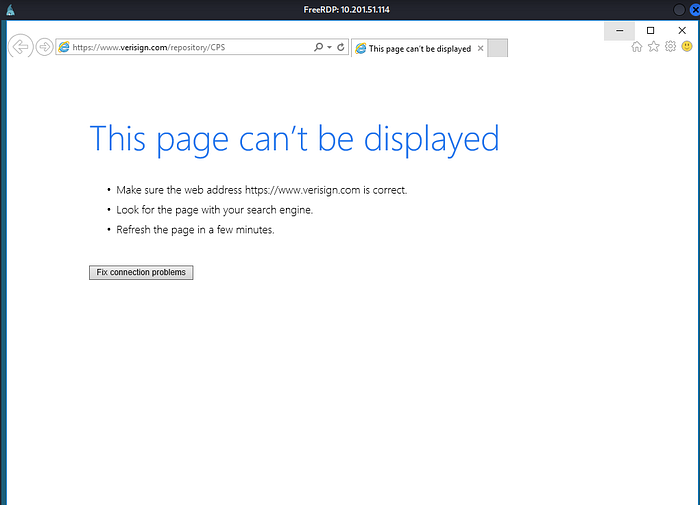Open a new tab with the blank tab button
Image resolution: width=700 pixels, height=505 pixels.
click(497, 48)
